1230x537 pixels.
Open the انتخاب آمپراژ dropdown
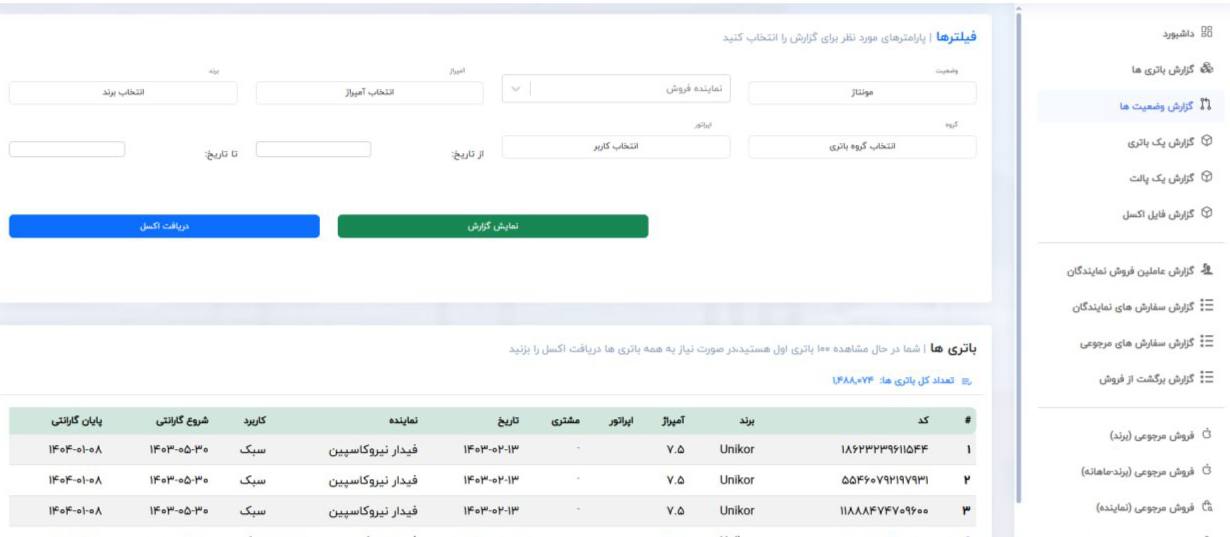click(369, 92)
